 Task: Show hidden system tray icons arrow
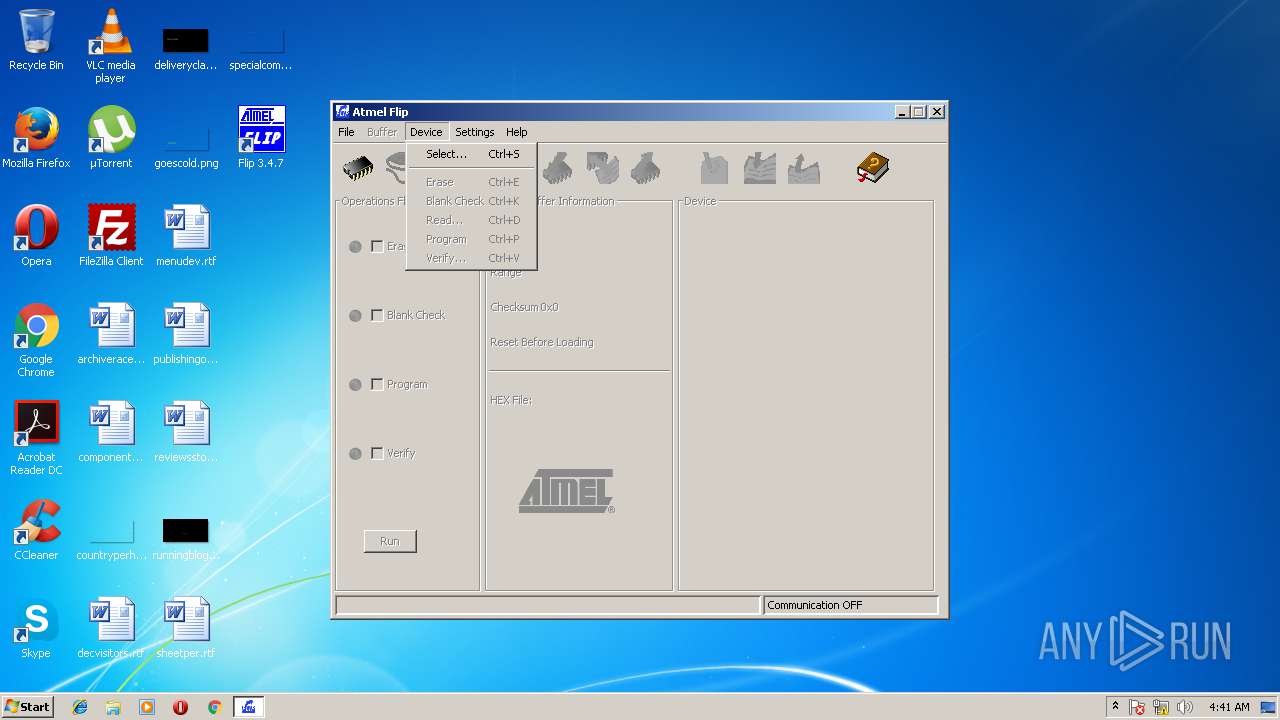(x=1115, y=707)
